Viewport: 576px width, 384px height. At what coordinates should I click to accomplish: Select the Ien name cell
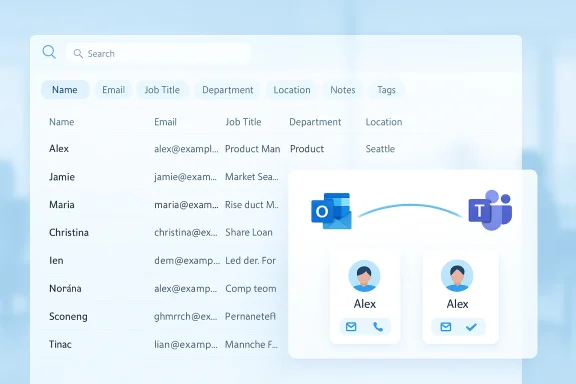[x=56, y=261]
